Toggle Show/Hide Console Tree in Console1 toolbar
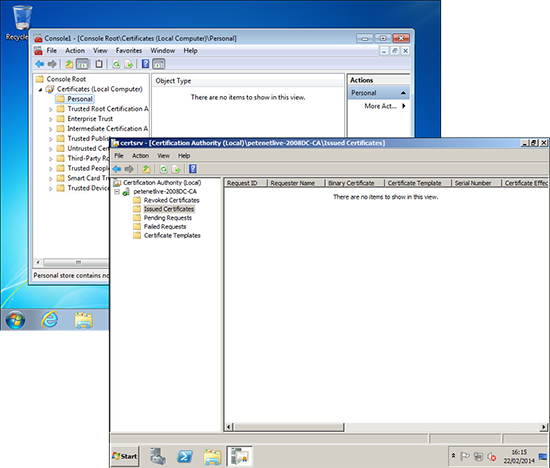 click(82, 64)
